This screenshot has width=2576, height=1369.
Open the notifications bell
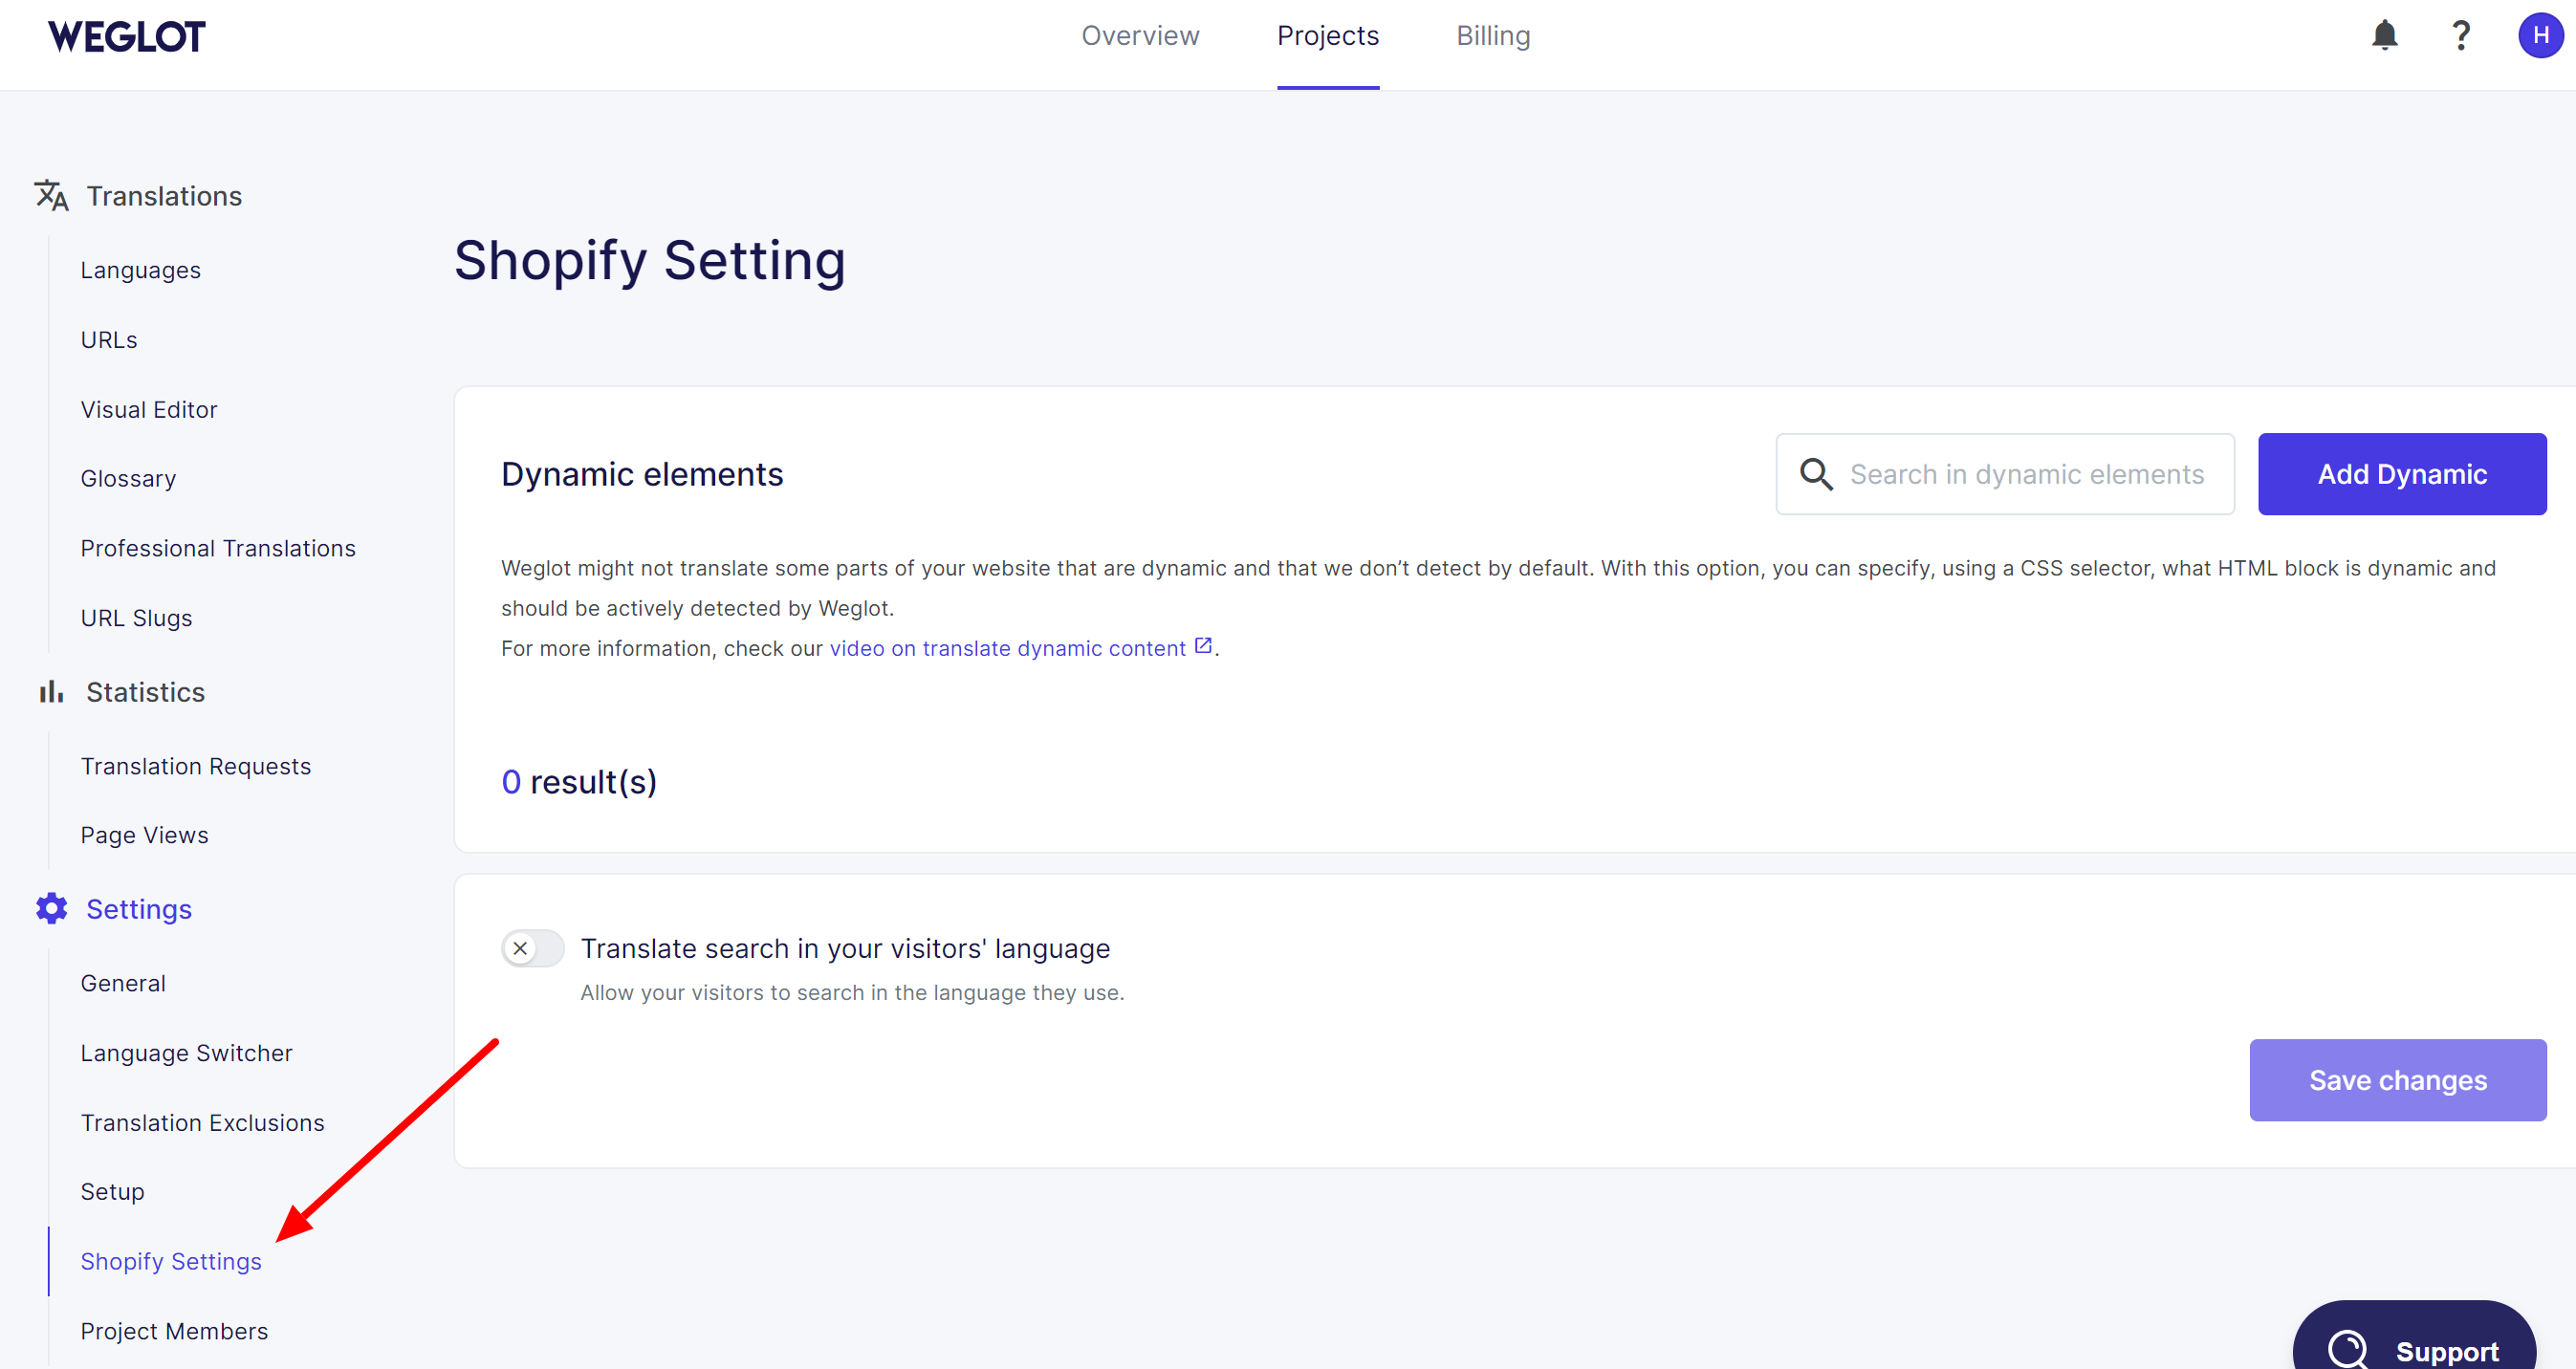click(2384, 36)
